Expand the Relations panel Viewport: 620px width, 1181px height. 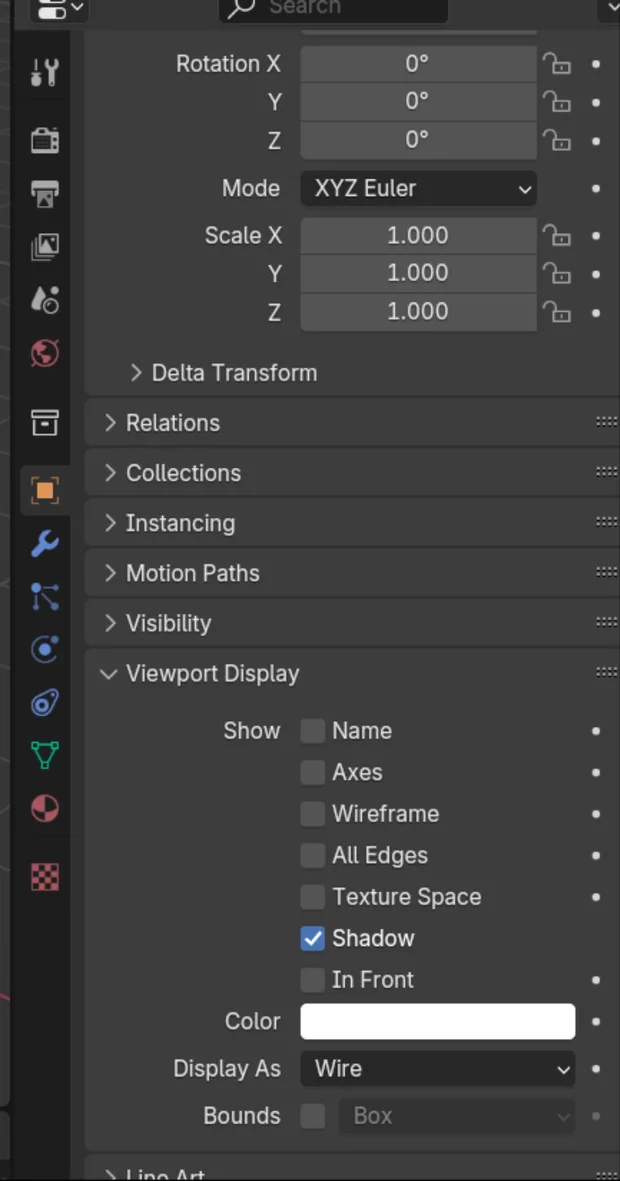(x=172, y=423)
